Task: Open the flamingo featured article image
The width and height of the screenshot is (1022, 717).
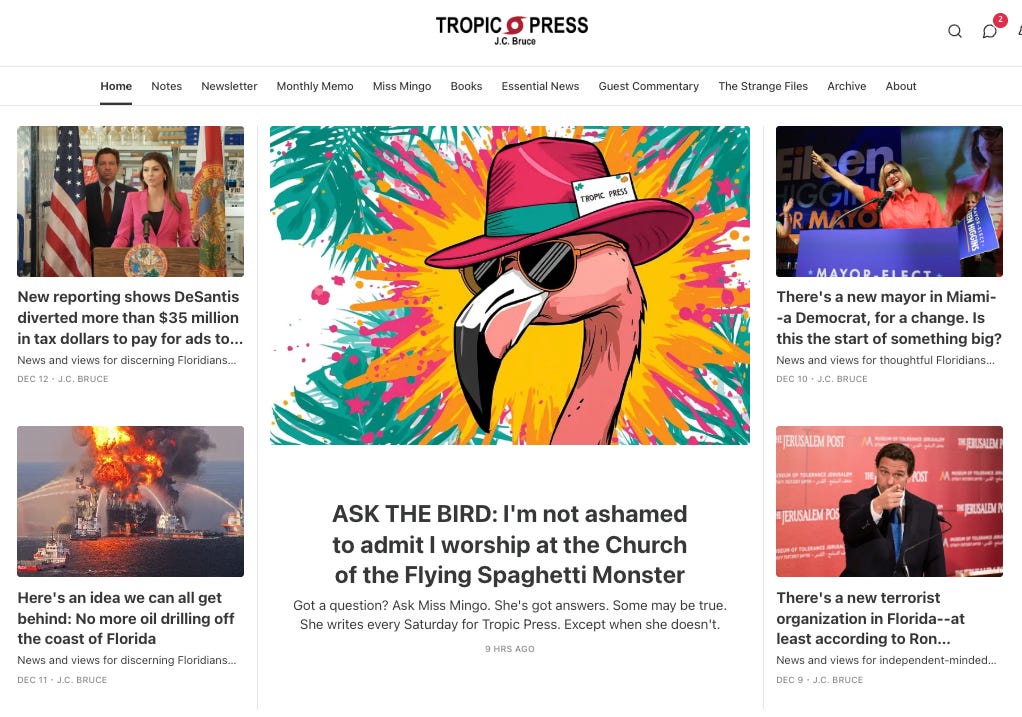Action: click(510, 285)
